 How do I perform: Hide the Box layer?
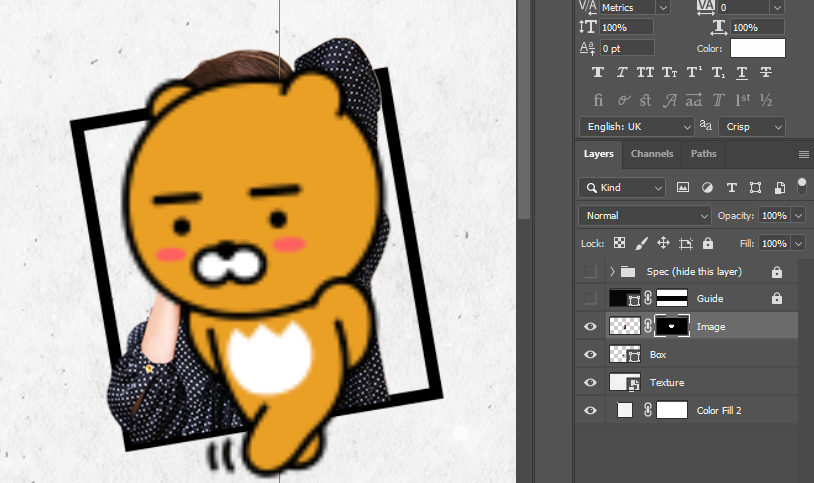[x=590, y=355]
